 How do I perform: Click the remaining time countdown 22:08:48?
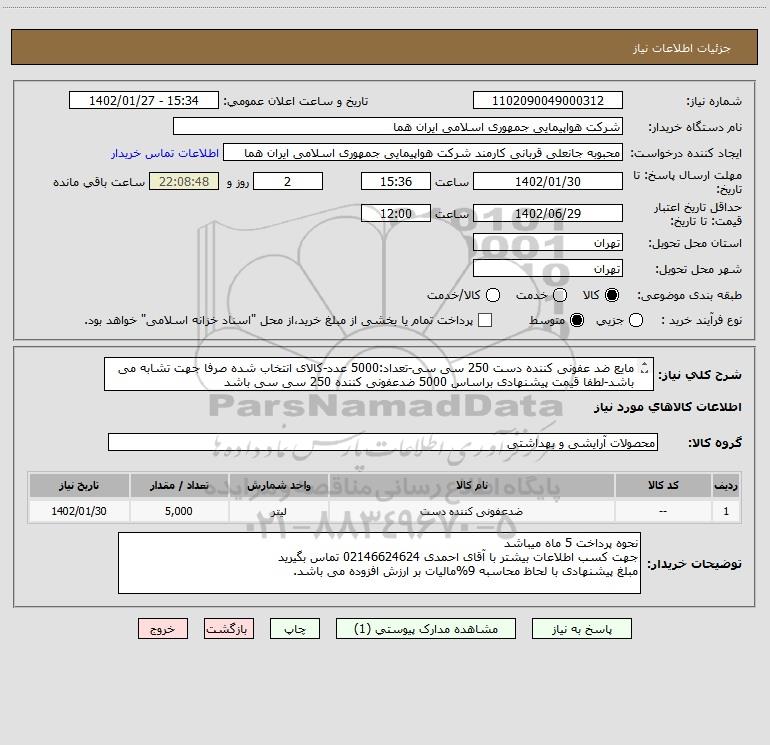(184, 181)
